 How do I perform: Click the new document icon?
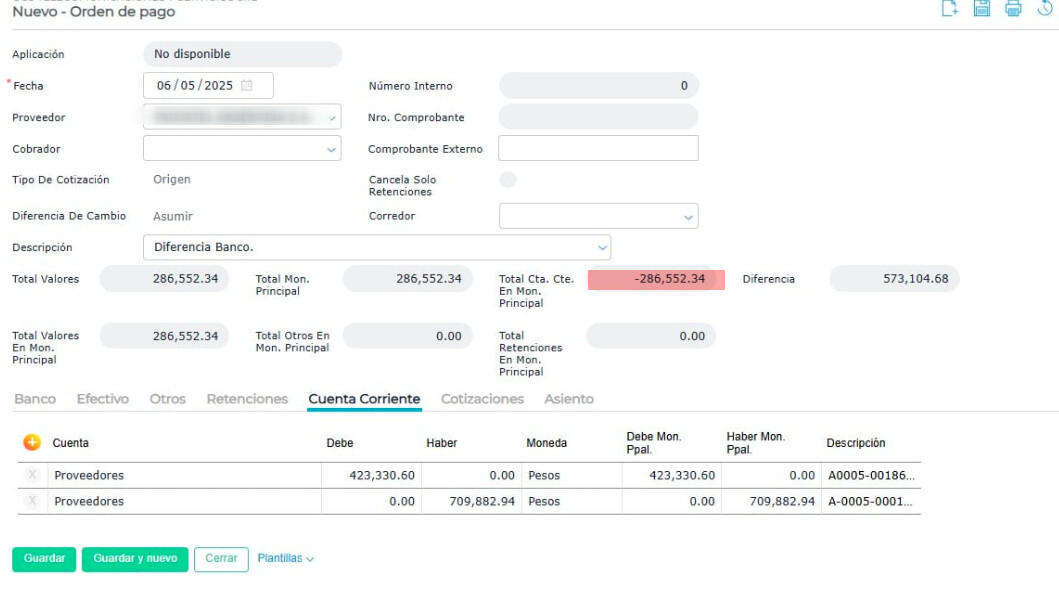click(x=950, y=9)
